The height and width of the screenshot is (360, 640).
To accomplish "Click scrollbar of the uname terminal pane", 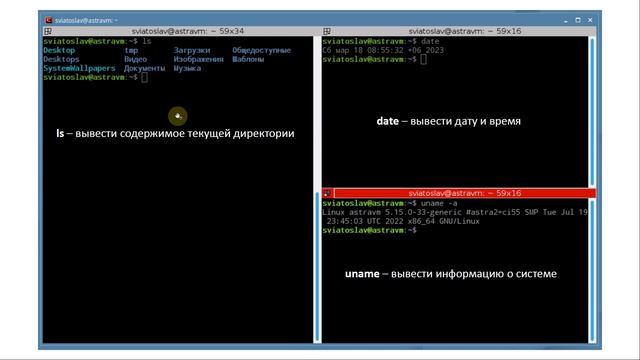I will click(592, 271).
